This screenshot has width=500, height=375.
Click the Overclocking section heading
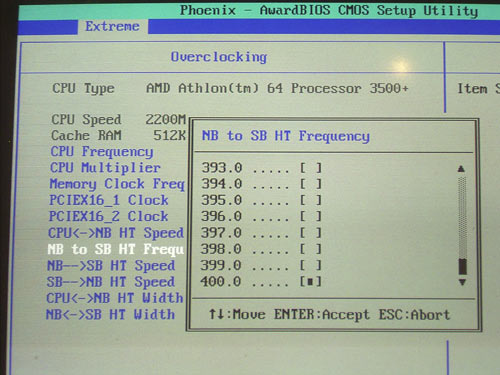tap(219, 57)
